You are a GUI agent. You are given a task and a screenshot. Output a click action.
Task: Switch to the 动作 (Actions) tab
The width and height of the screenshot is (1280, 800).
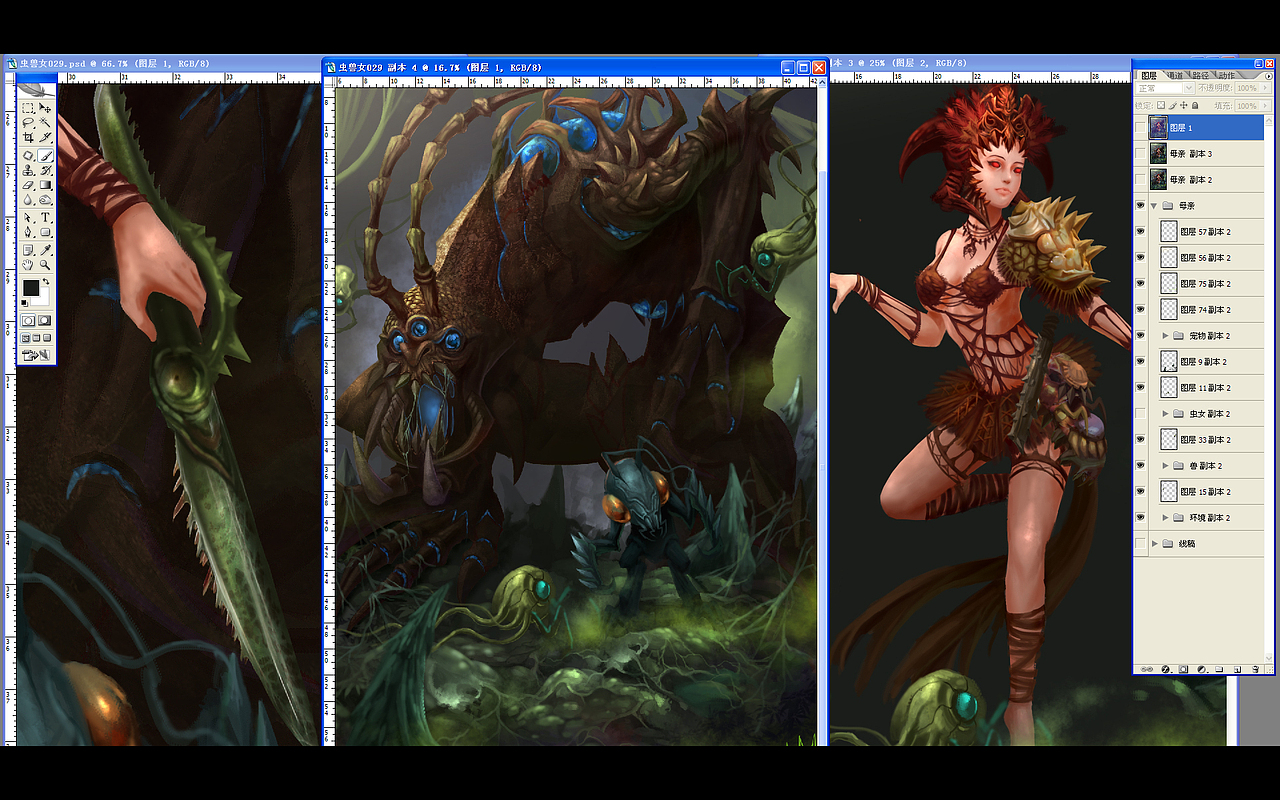click(1226, 75)
